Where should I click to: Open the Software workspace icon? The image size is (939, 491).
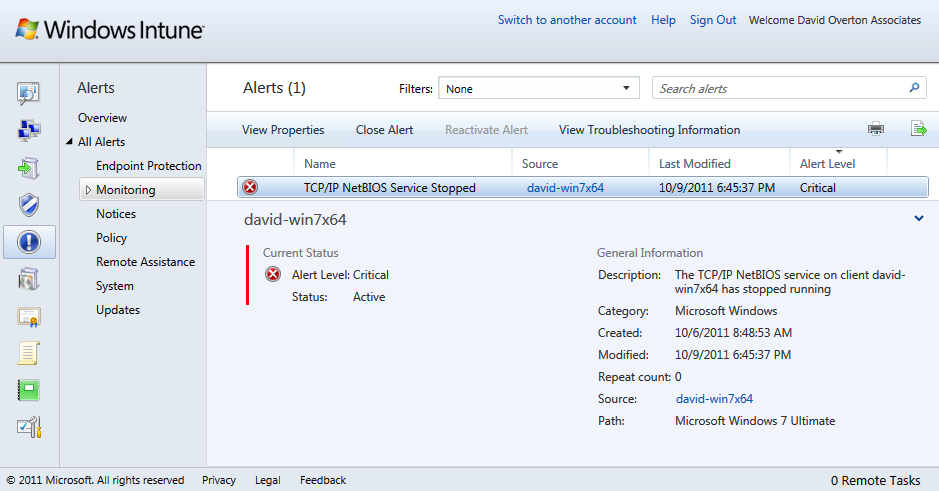(28, 279)
